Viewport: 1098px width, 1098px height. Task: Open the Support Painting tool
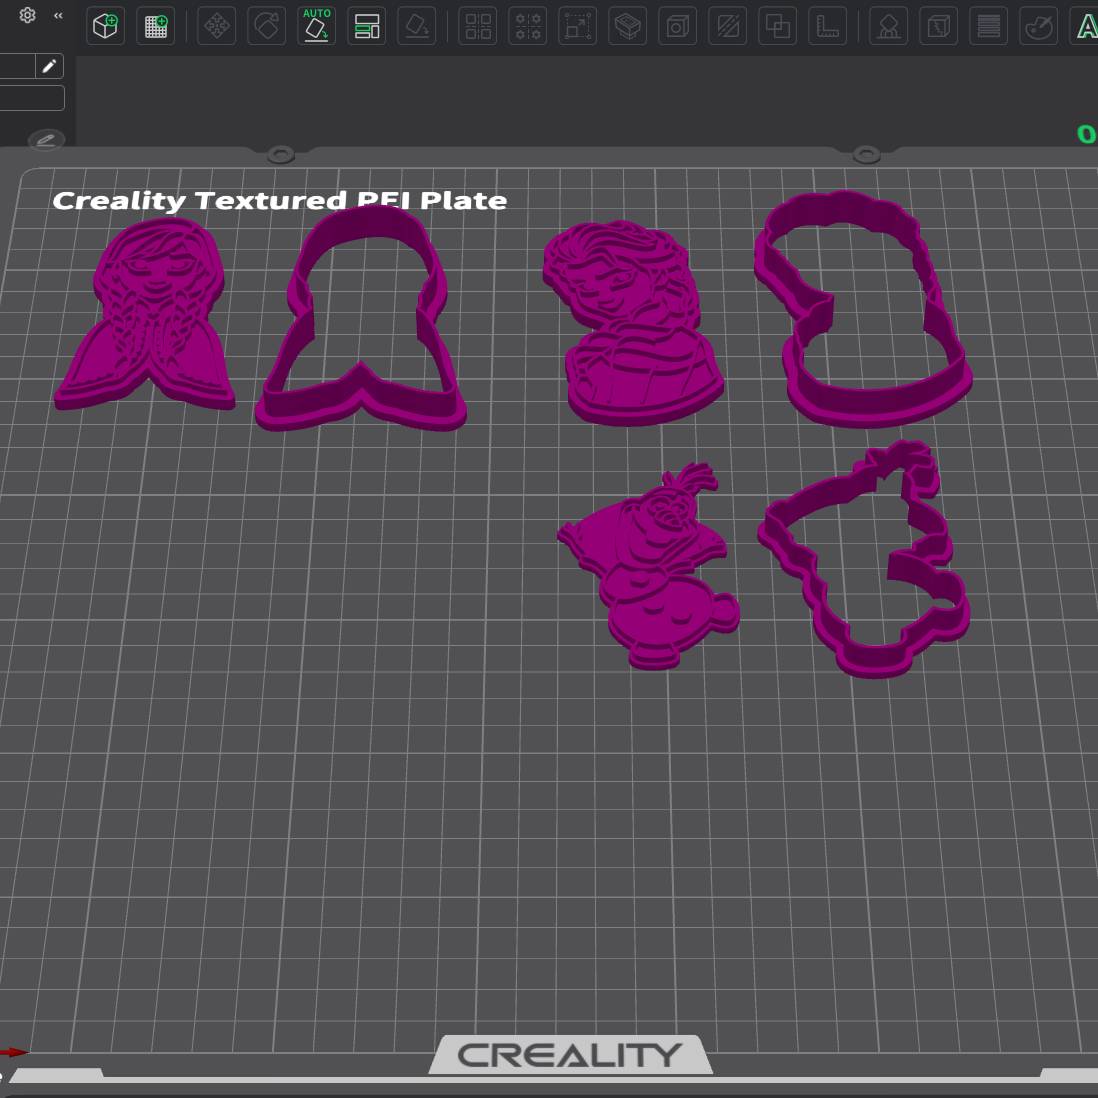[888, 26]
